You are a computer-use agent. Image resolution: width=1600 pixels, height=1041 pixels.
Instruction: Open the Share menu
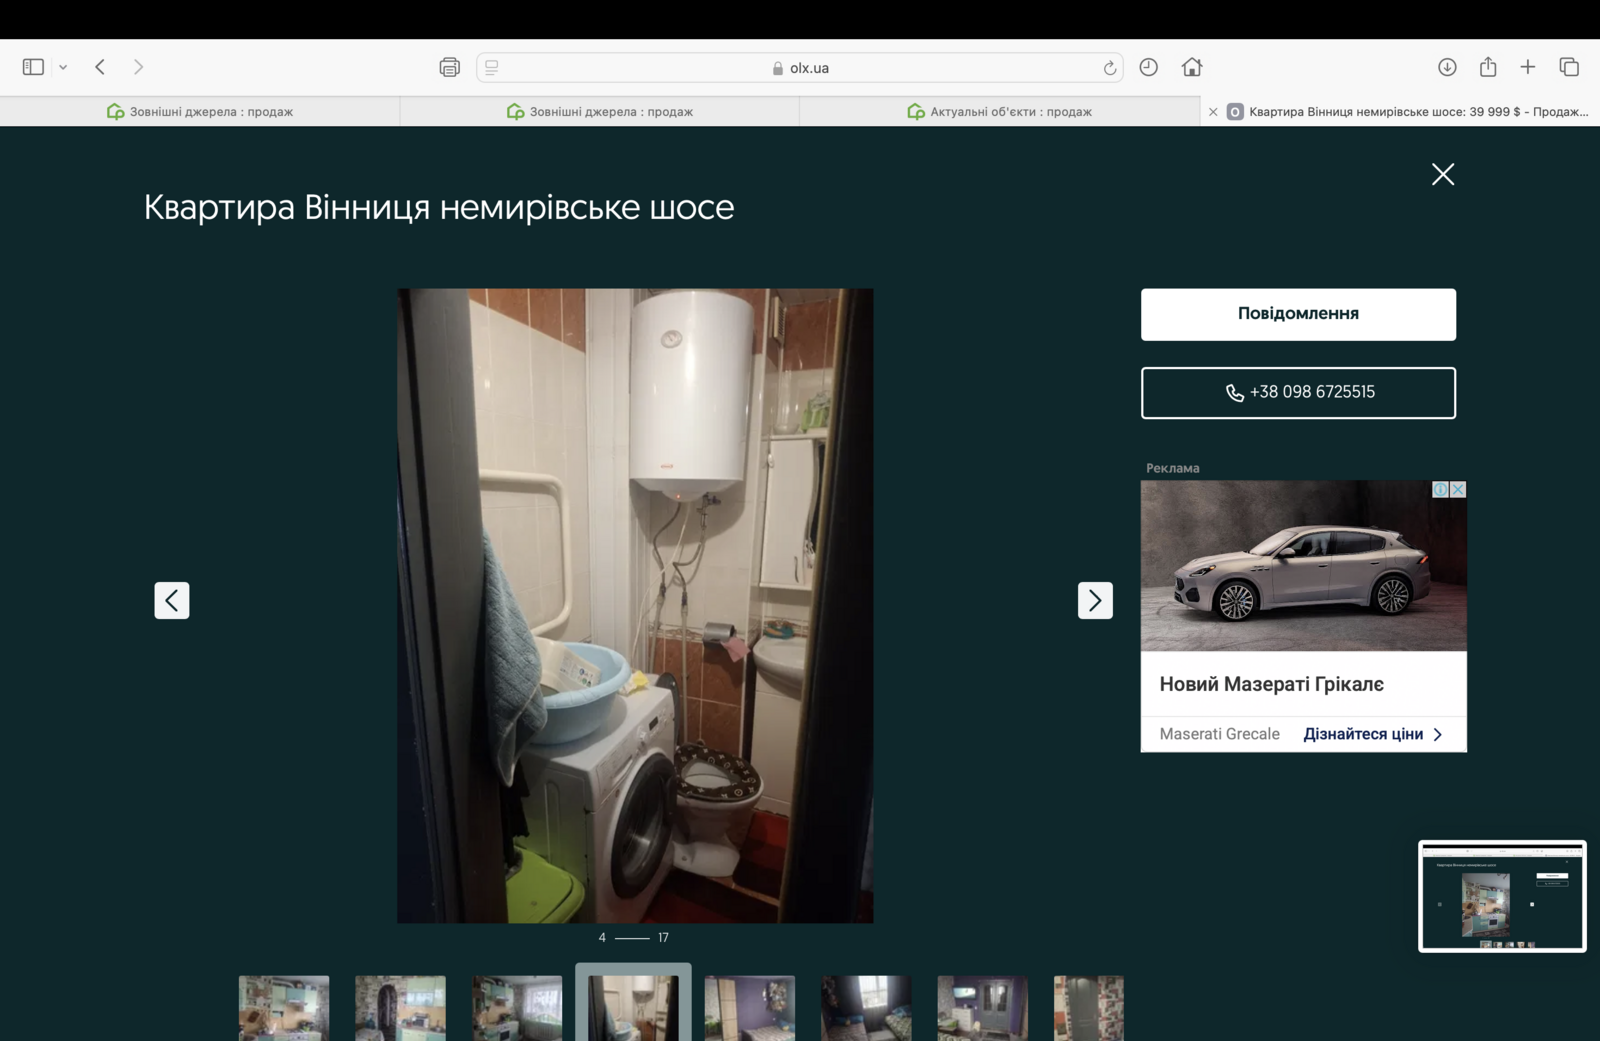[x=1488, y=67]
